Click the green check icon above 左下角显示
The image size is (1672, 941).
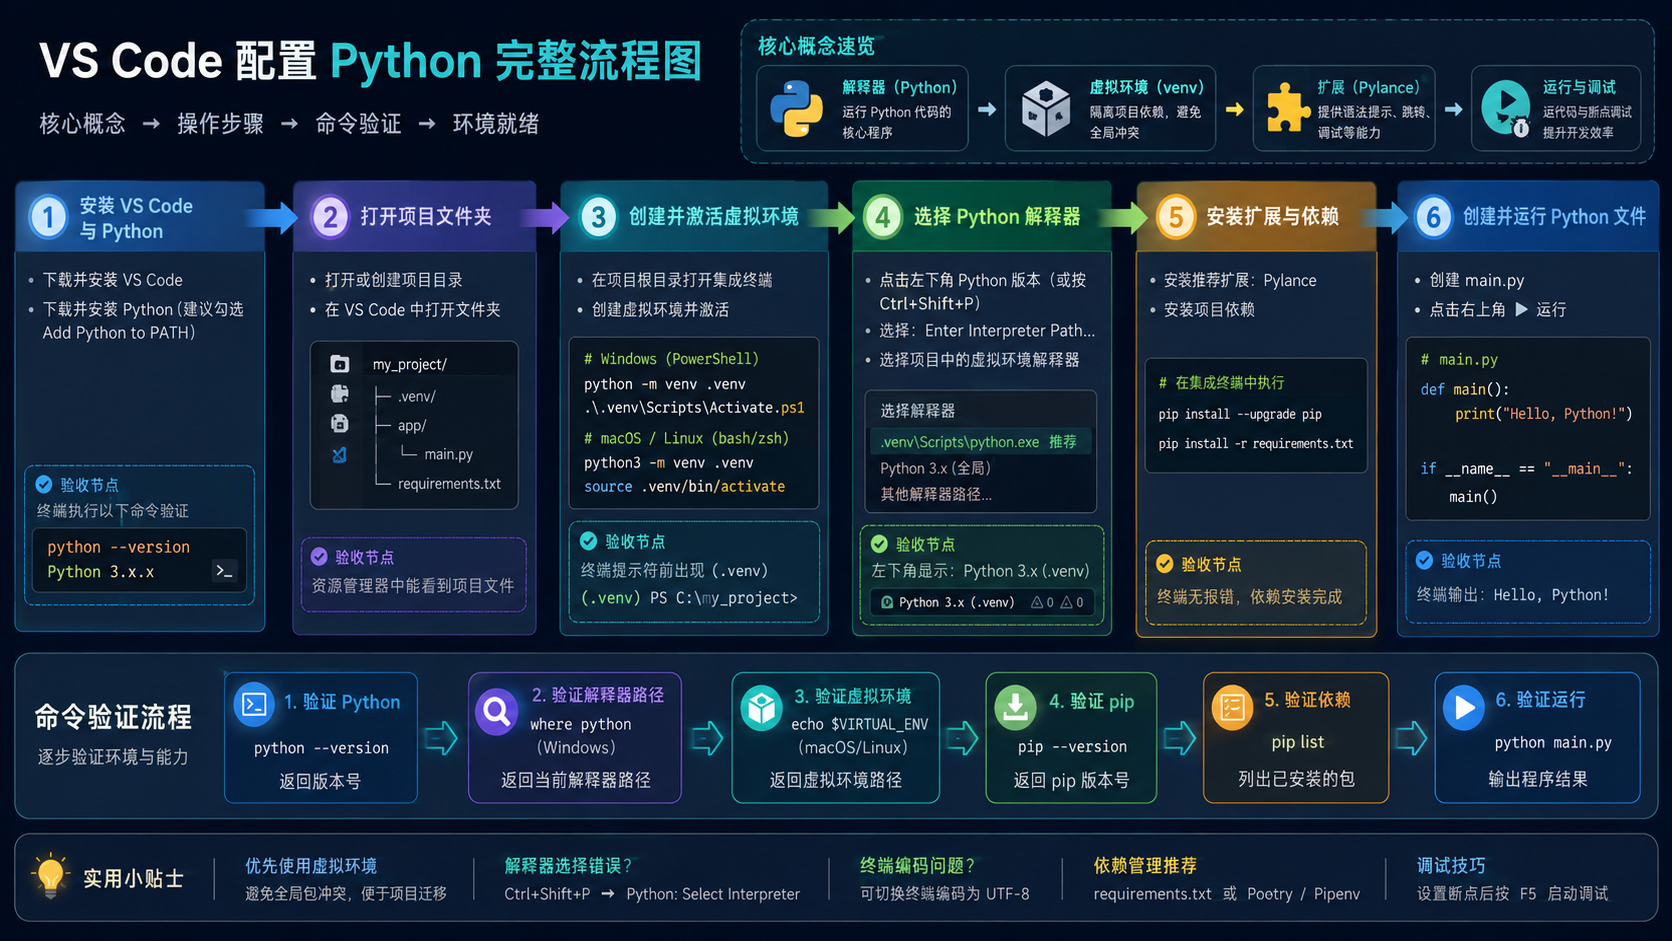coord(879,544)
